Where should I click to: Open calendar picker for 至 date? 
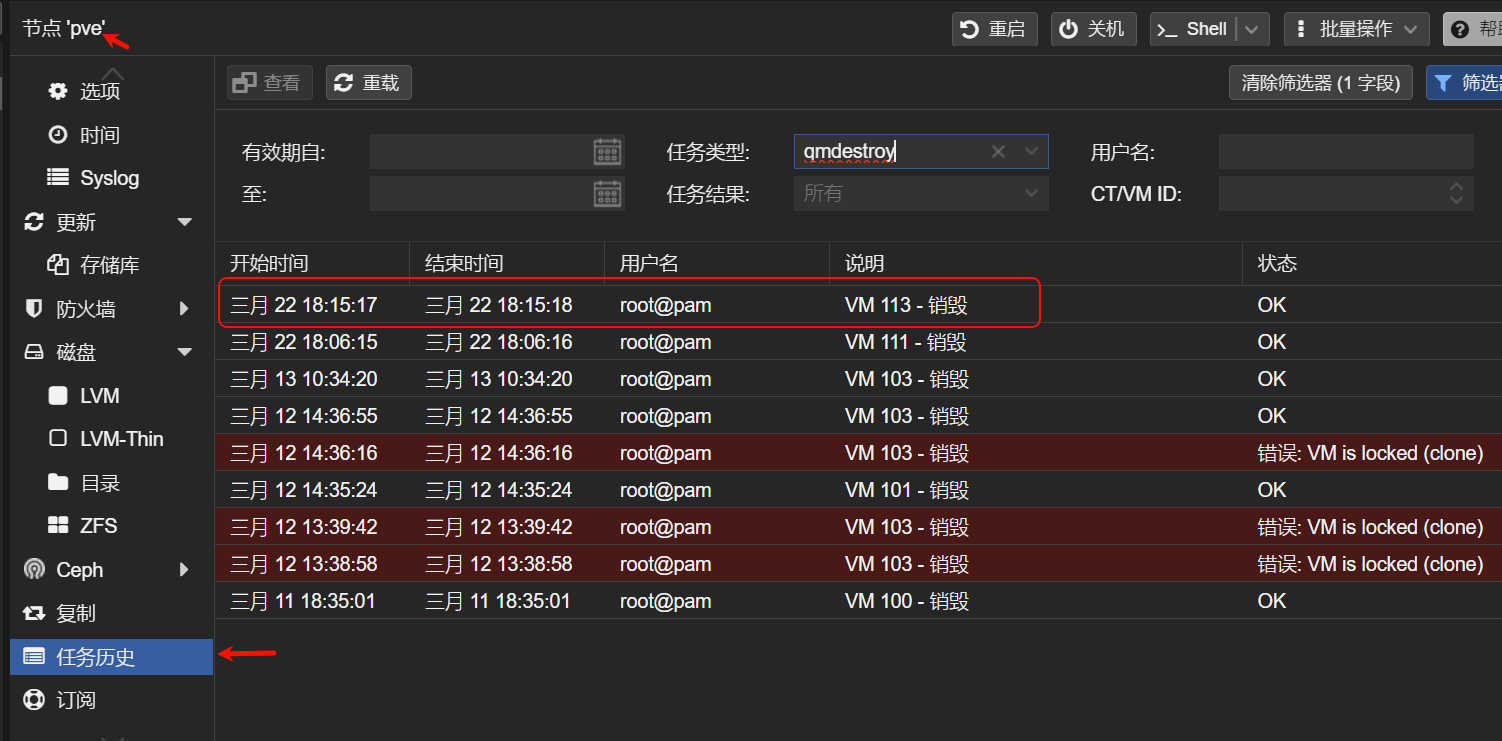(607, 193)
